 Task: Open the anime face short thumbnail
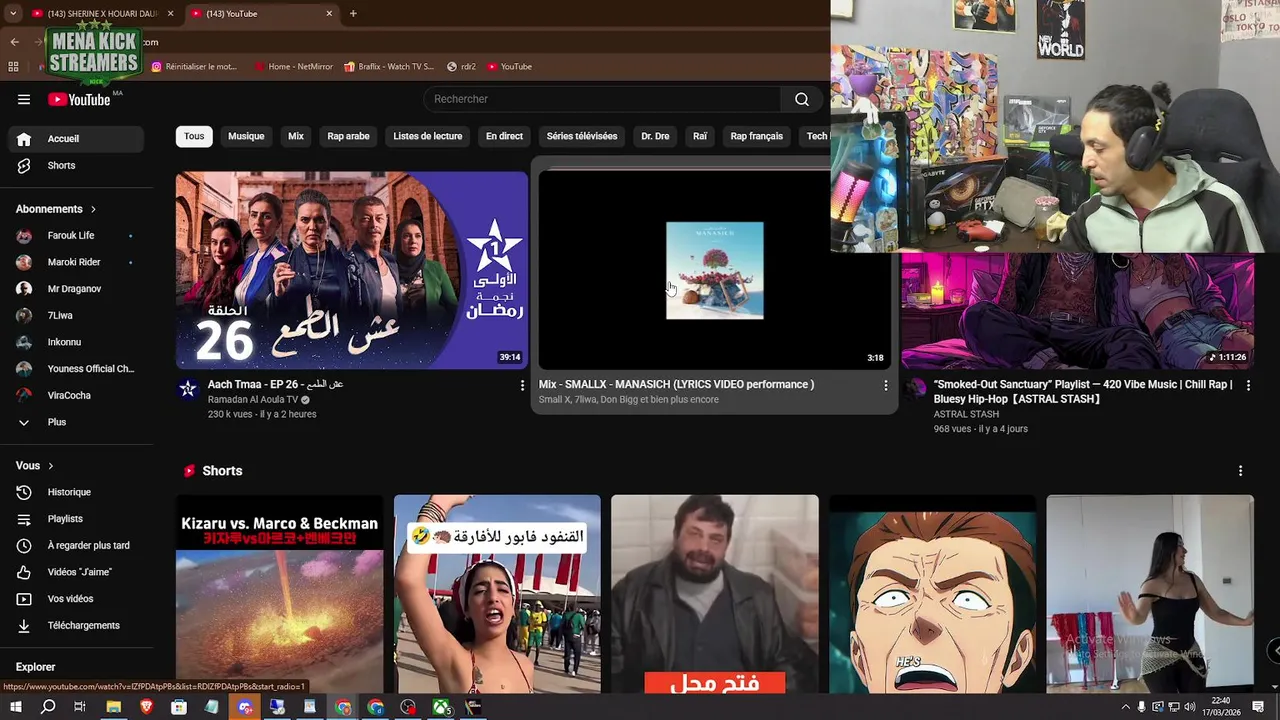click(x=932, y=594)
